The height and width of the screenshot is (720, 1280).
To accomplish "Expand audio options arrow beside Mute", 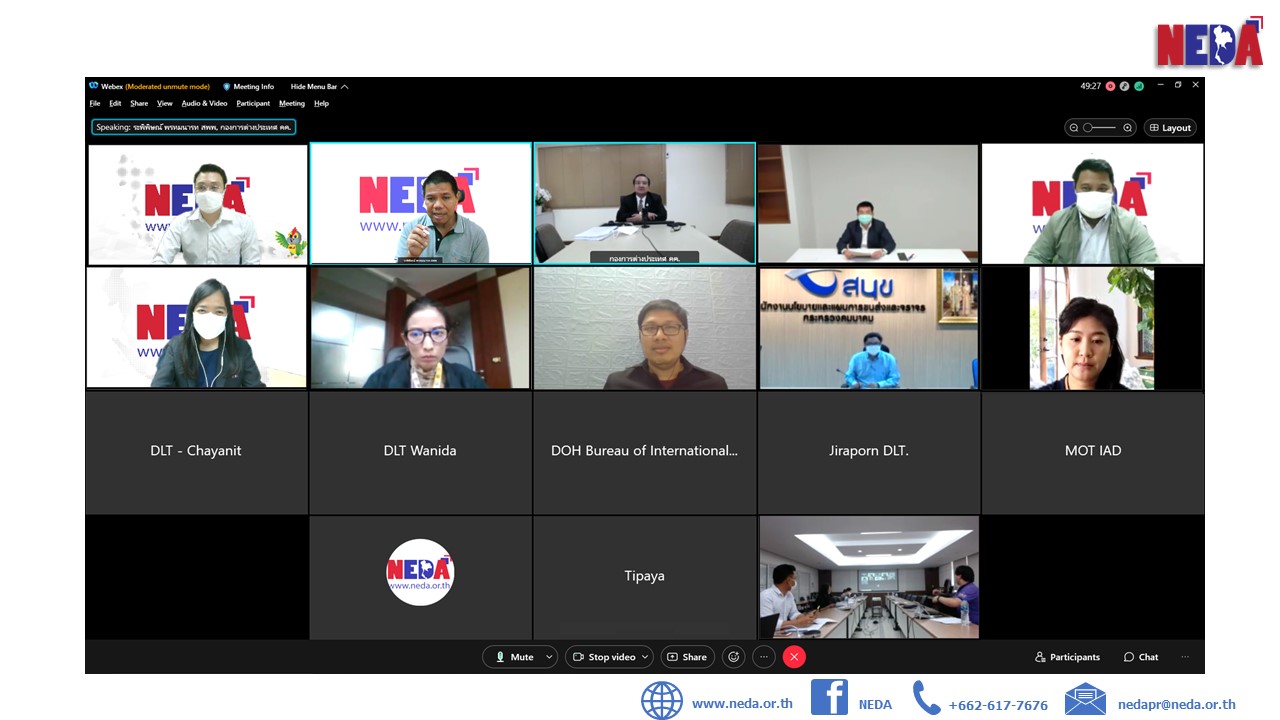I will pos(549,657).
